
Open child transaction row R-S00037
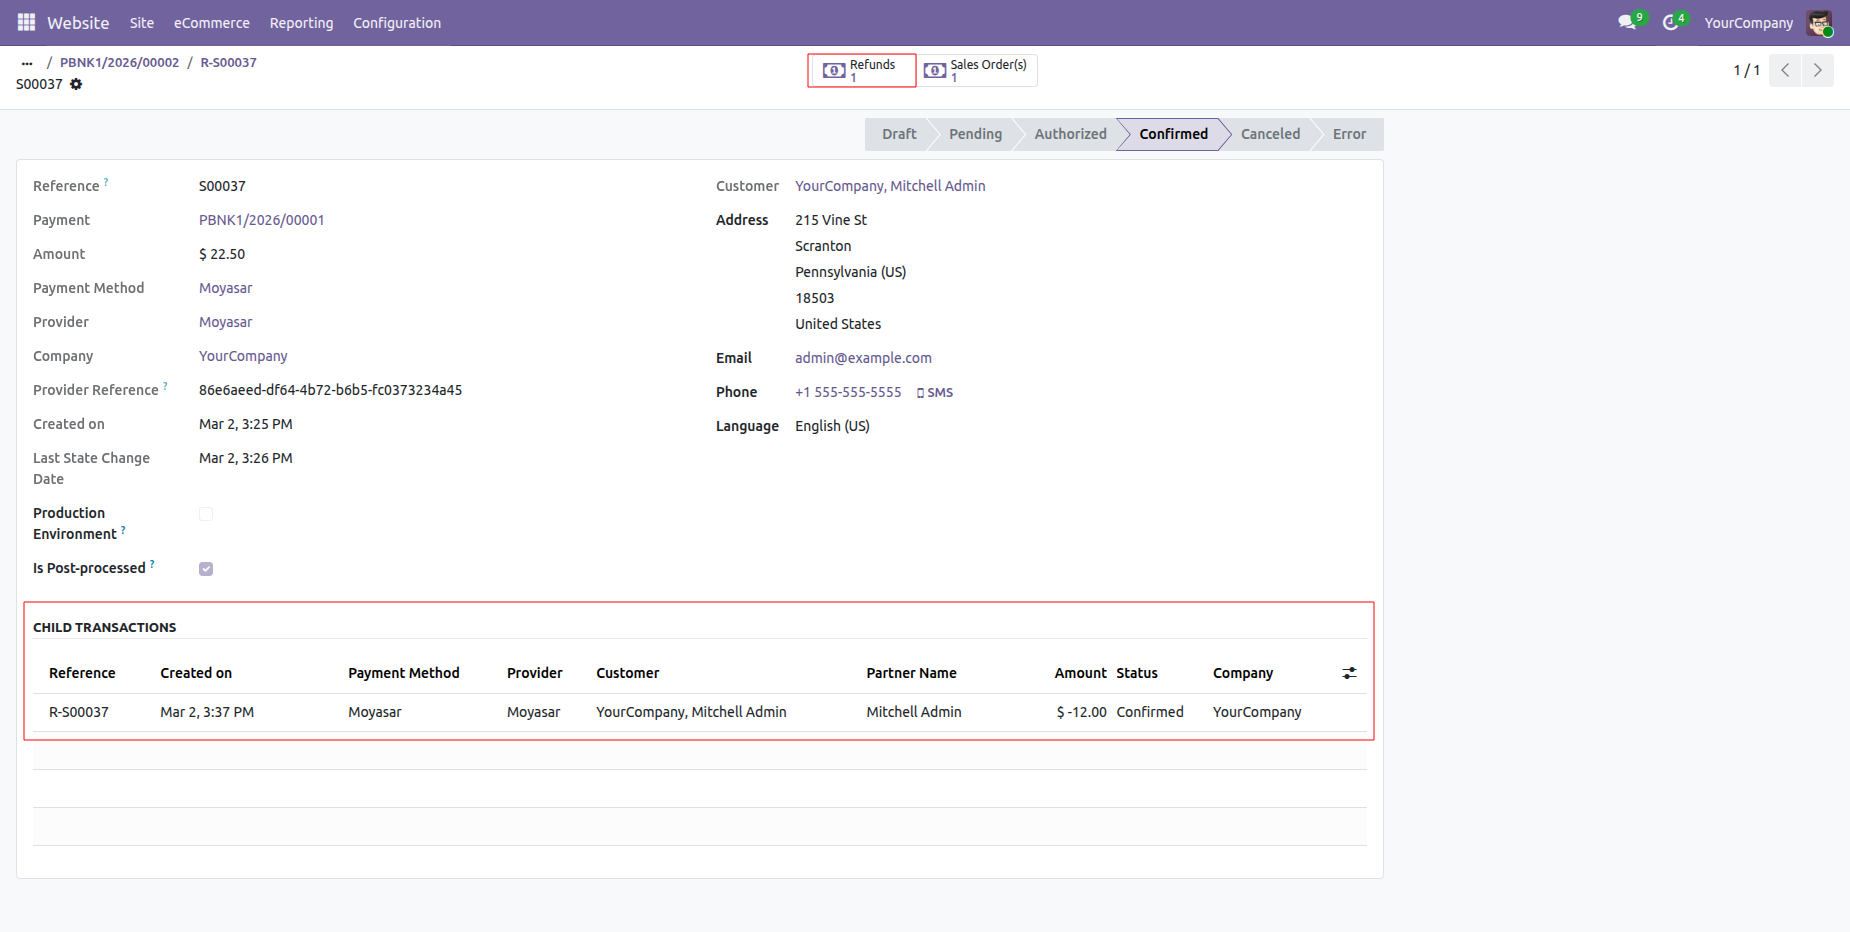click(79, 712)
